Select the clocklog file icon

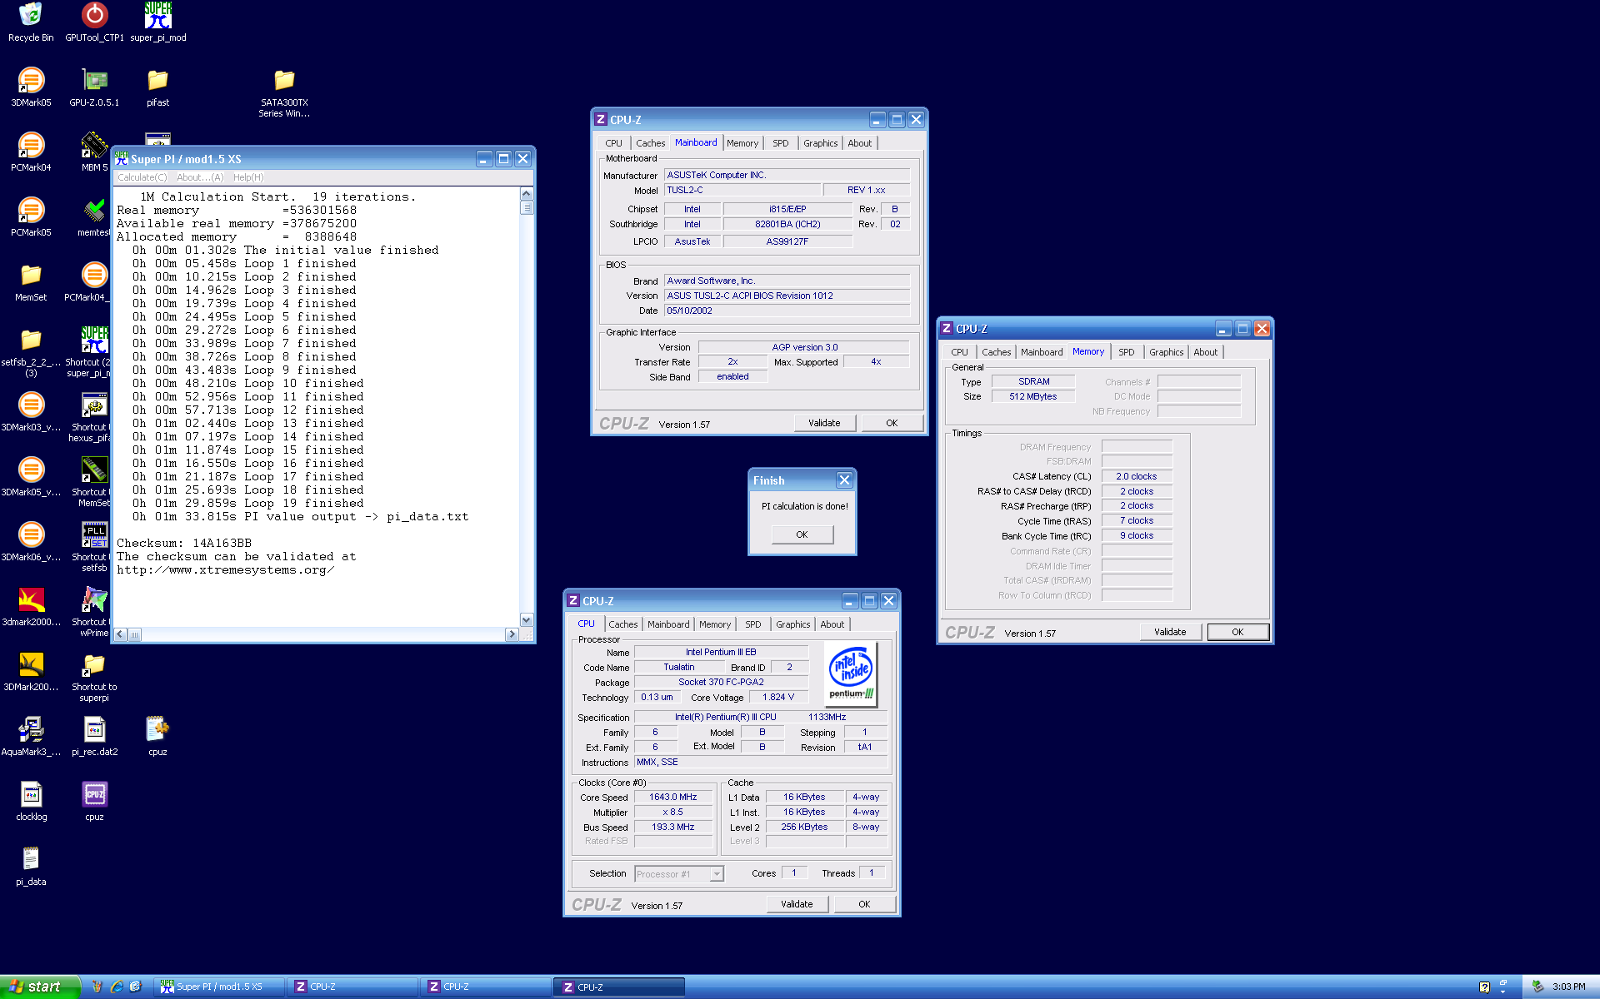(x=31, y=801)
